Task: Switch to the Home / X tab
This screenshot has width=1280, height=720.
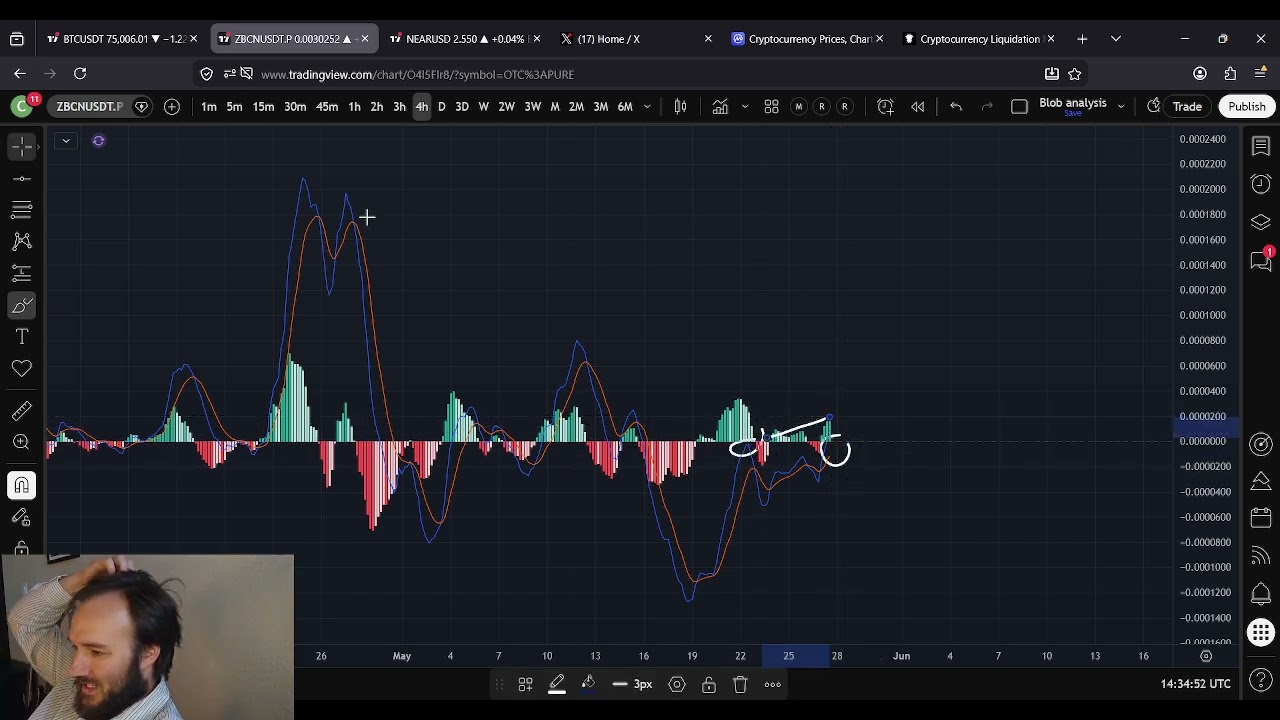Action: pos(636,39)
